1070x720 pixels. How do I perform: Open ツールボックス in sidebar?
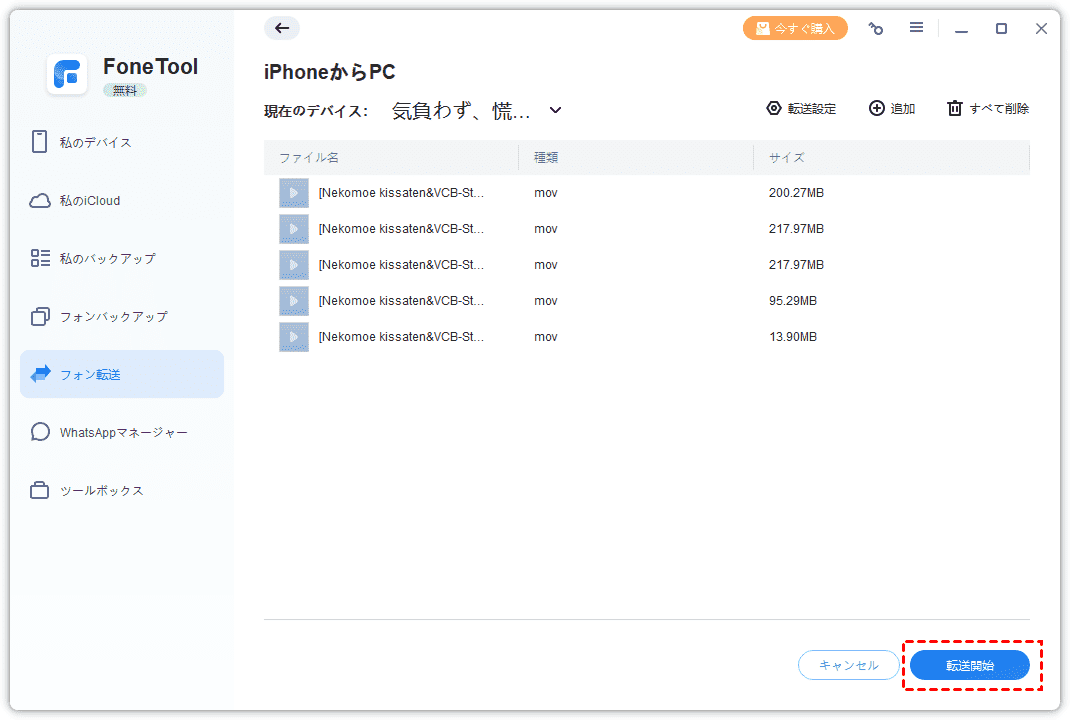[x=101, y=490]
